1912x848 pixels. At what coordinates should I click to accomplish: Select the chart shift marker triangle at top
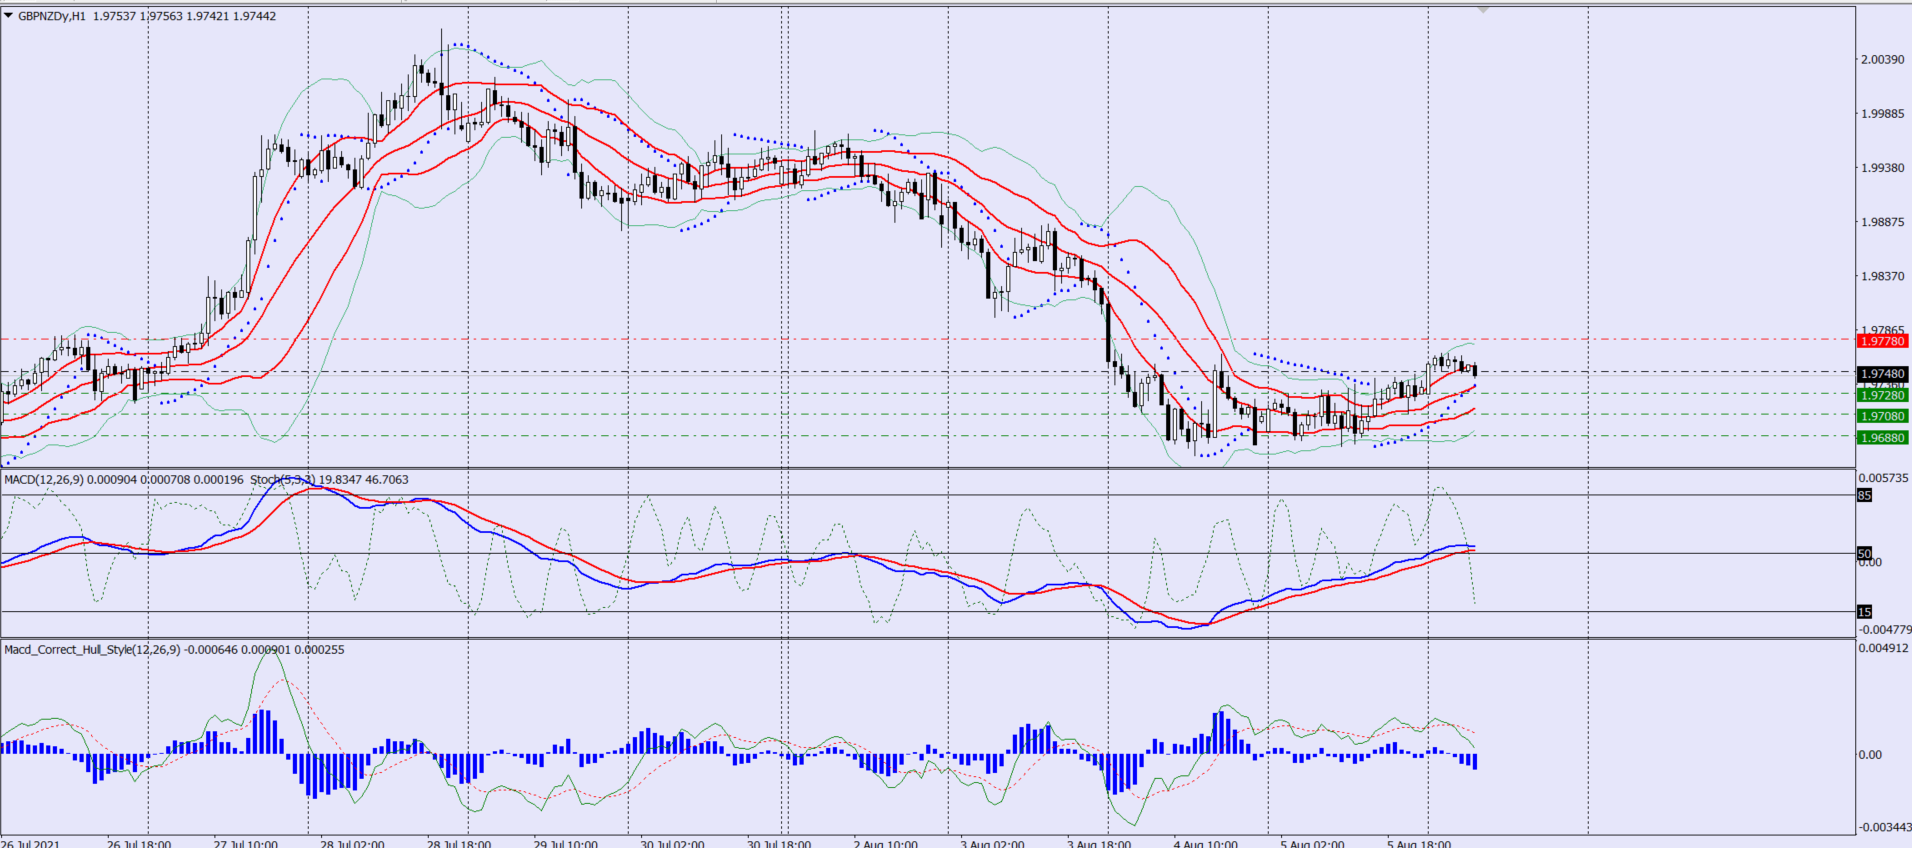coord(1483,9)
